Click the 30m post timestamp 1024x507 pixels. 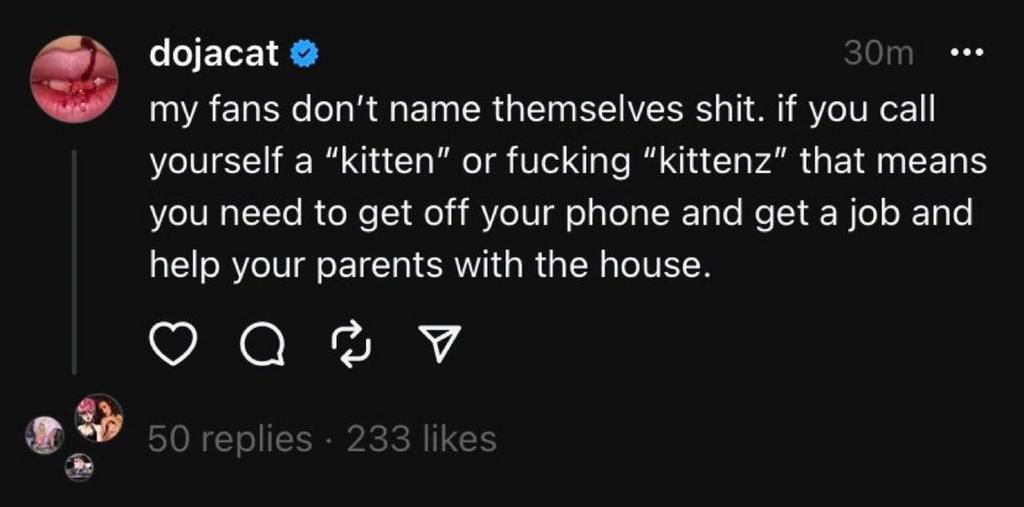pyautogui.click(x=878, y=54)
